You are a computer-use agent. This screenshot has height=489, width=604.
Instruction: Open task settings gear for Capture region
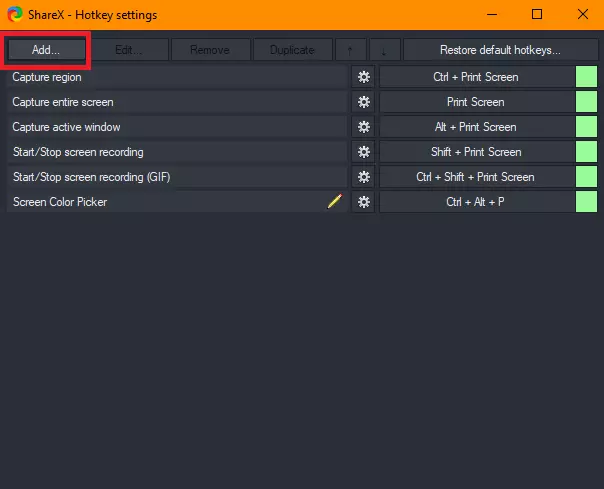tap(364, 77)
